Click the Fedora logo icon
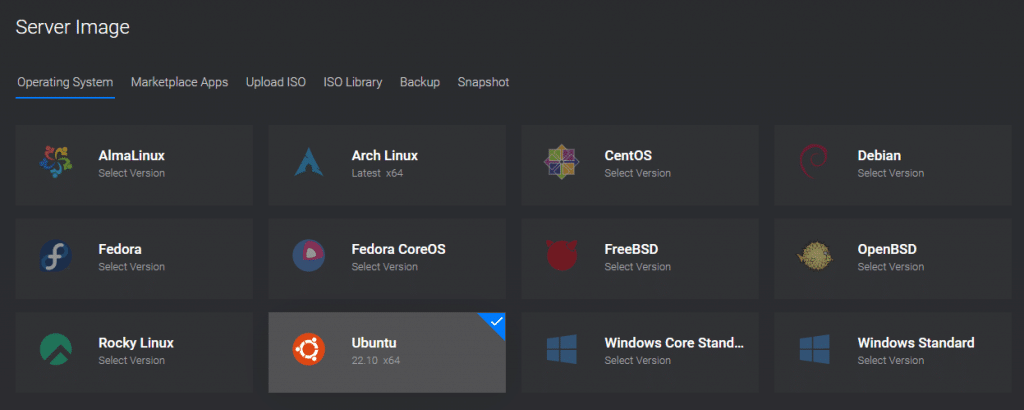Viewport: 1024px width, 410px height. 56,256
